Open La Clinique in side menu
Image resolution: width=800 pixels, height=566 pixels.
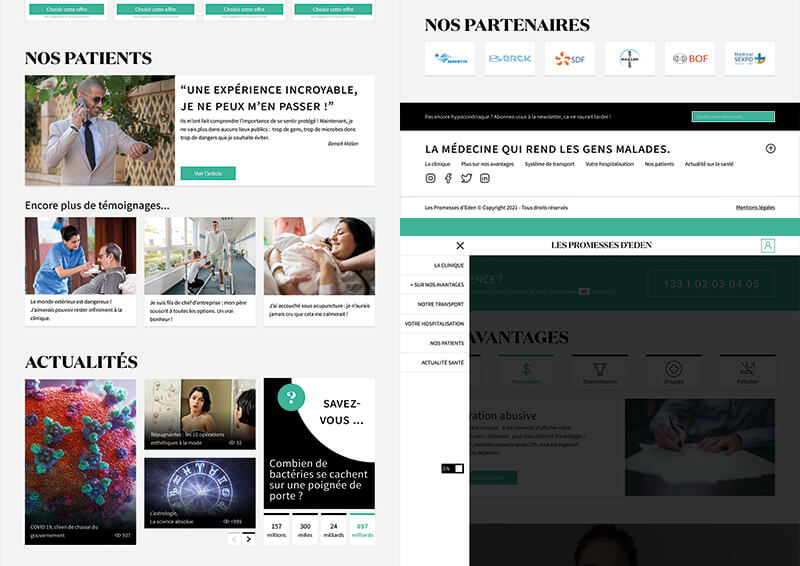click(448, 266)
